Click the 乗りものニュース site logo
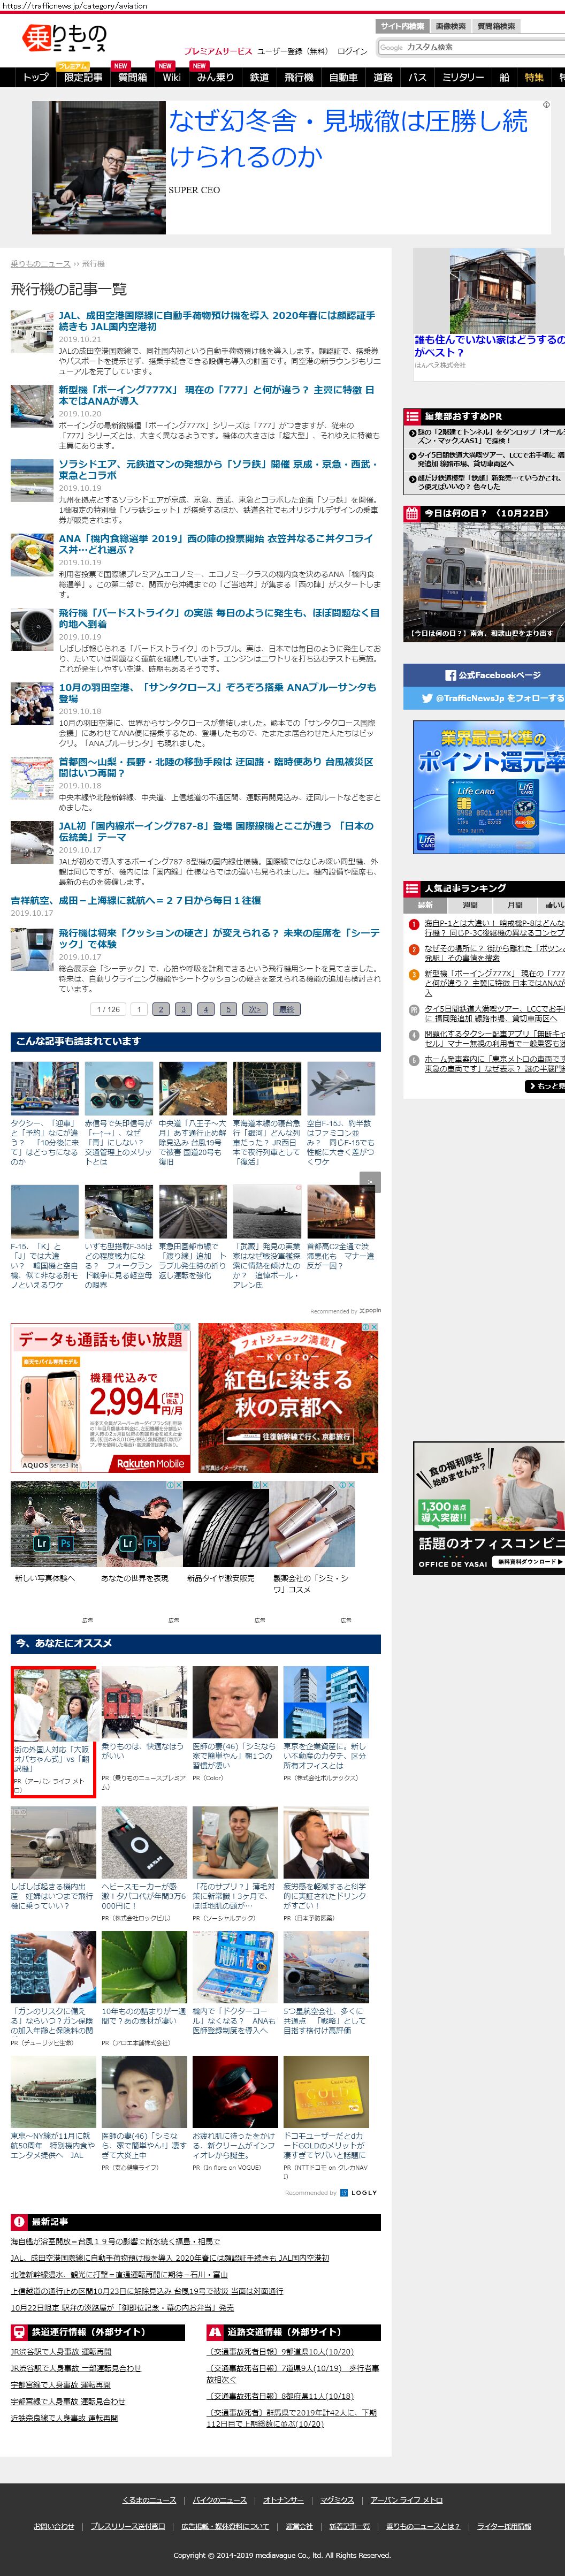565x2576 pixels. pyautogui.click(x=65, y=38)
